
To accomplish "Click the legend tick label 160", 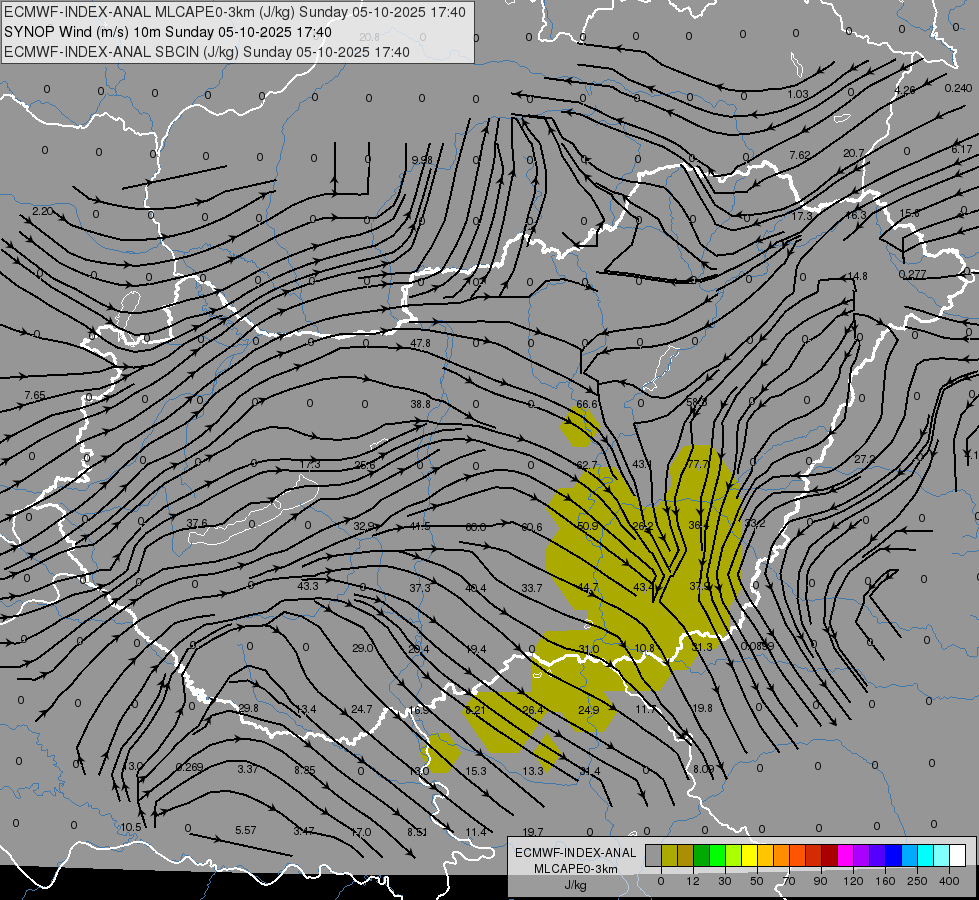I will coord(885,881).
